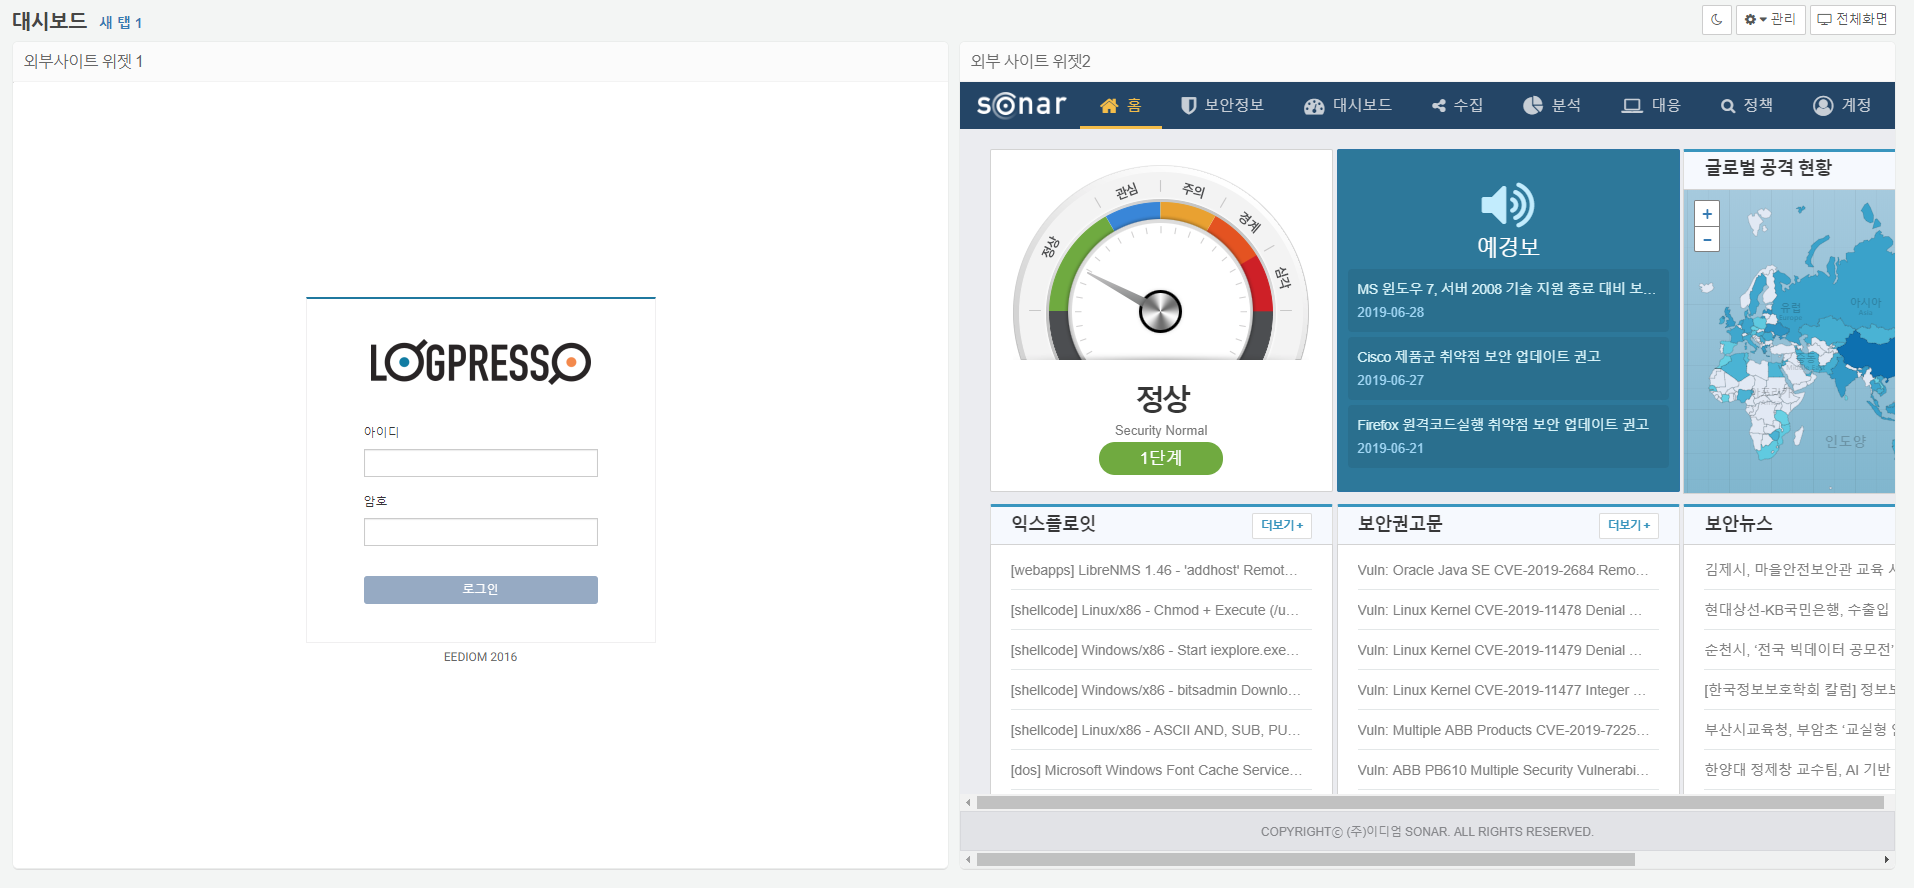The image size is (1914, 888).
Task: Open the 관리 gear dropdown
Action: coord(1770,19)
